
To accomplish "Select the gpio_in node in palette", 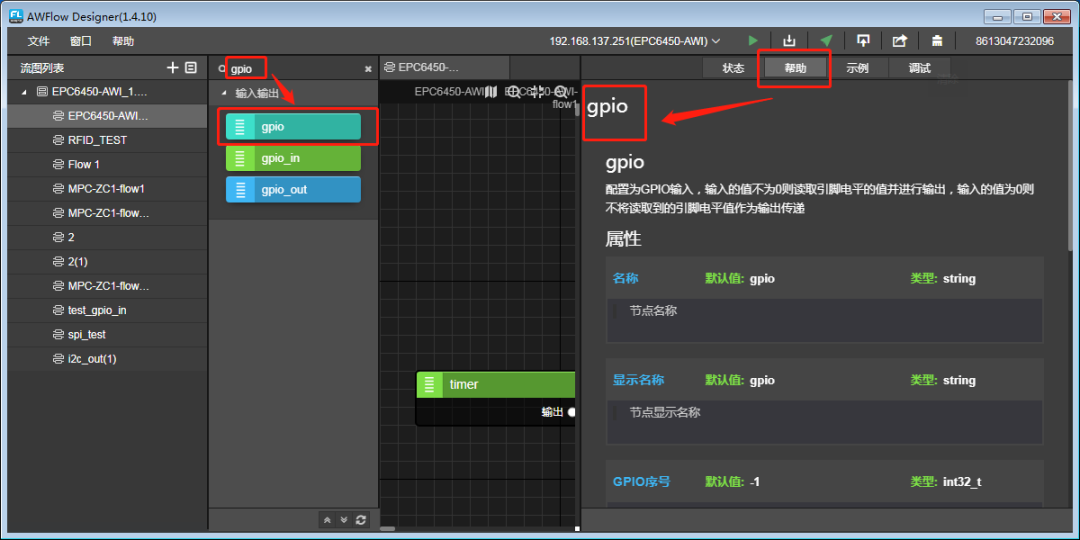I will pyautogui.click(x=293, y=158).
